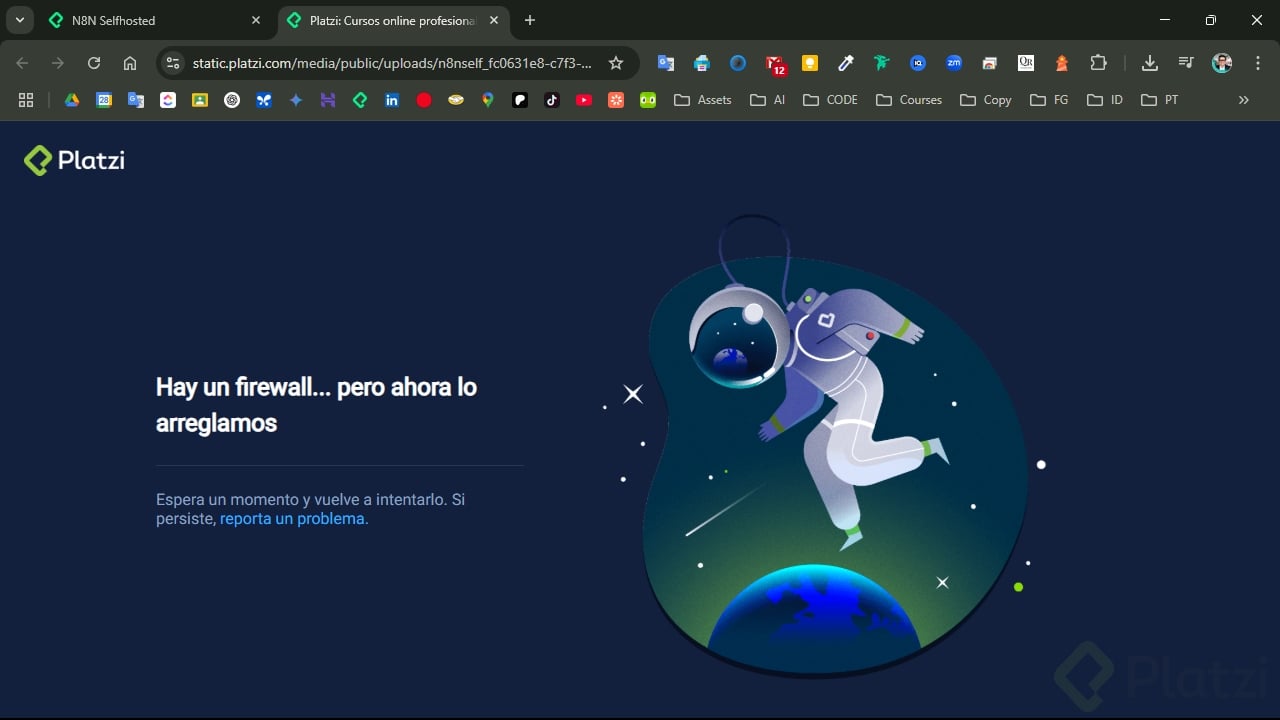
Task: Open the FG bookmarks folder
Action: click(x=1050, y=100)
